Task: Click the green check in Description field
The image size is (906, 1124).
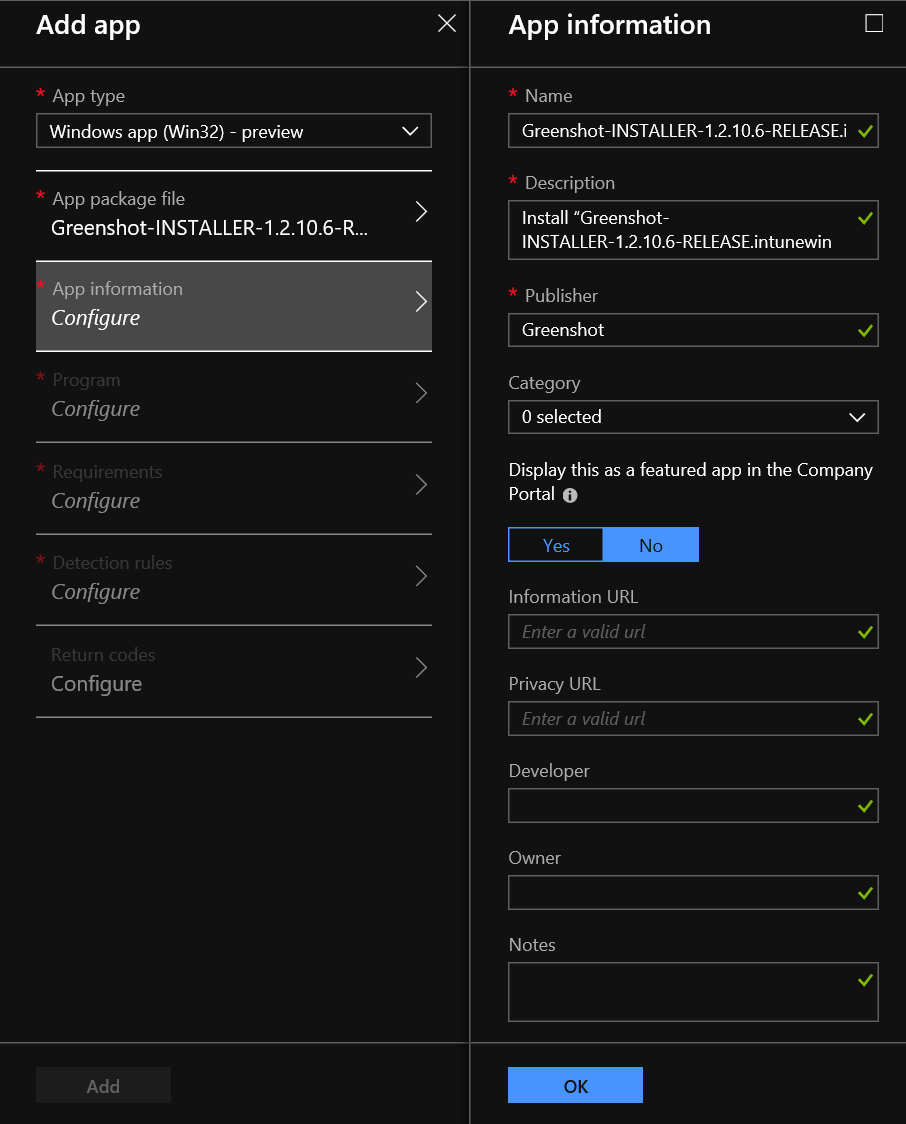Action: 865,218
